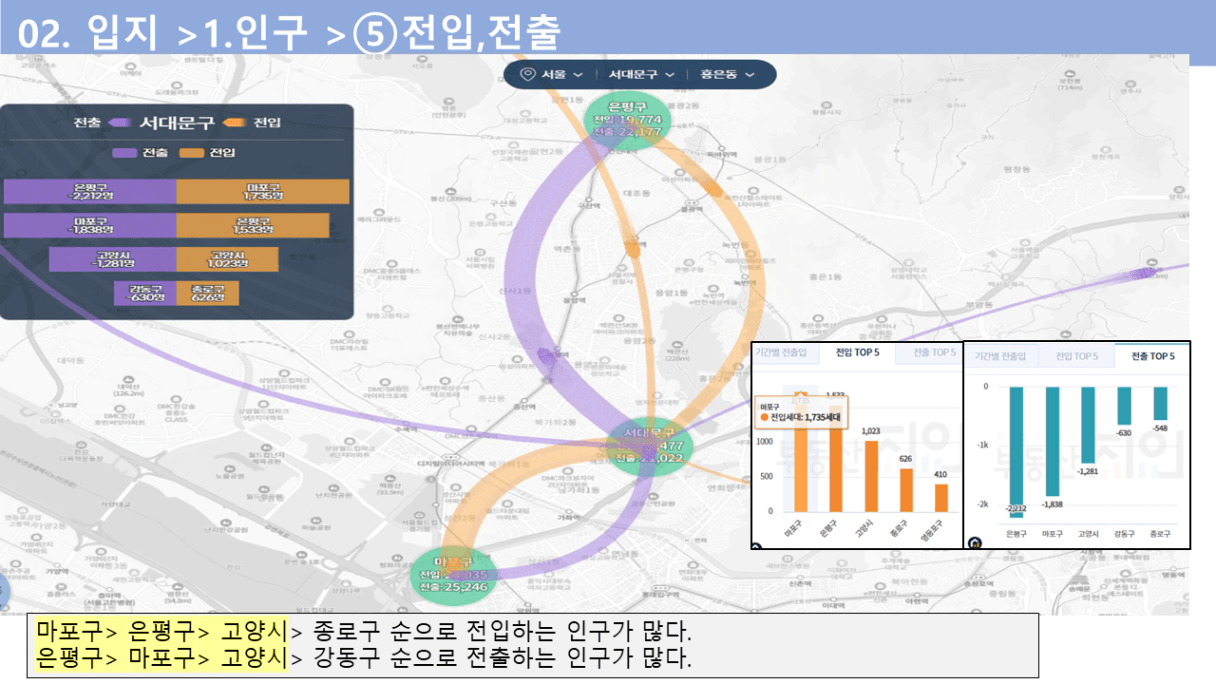Click the 강동구 axis label in the teal chart
This screenshot has height=684, width=1216.
(x=1124, y=534)
